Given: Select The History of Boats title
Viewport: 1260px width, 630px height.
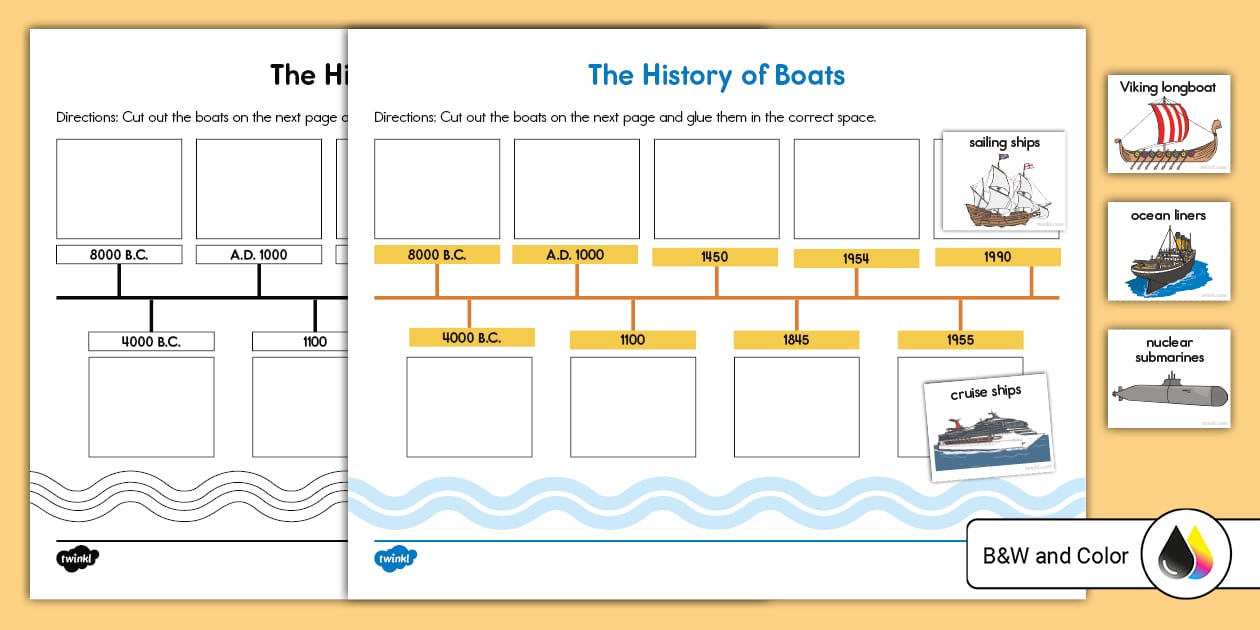Looking at the screenshot, I should [716, 76].
